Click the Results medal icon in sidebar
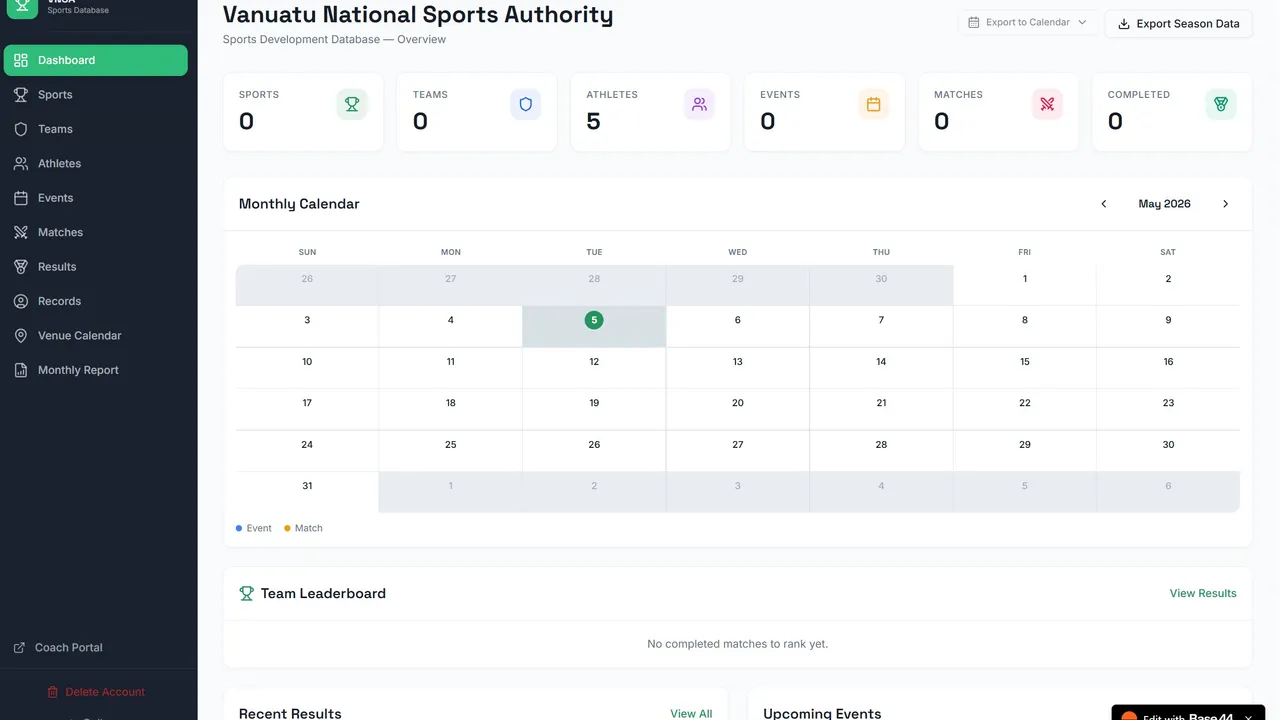Image resolution: width=1280 pixels, height=720 pixels. (x=20, y=267)
